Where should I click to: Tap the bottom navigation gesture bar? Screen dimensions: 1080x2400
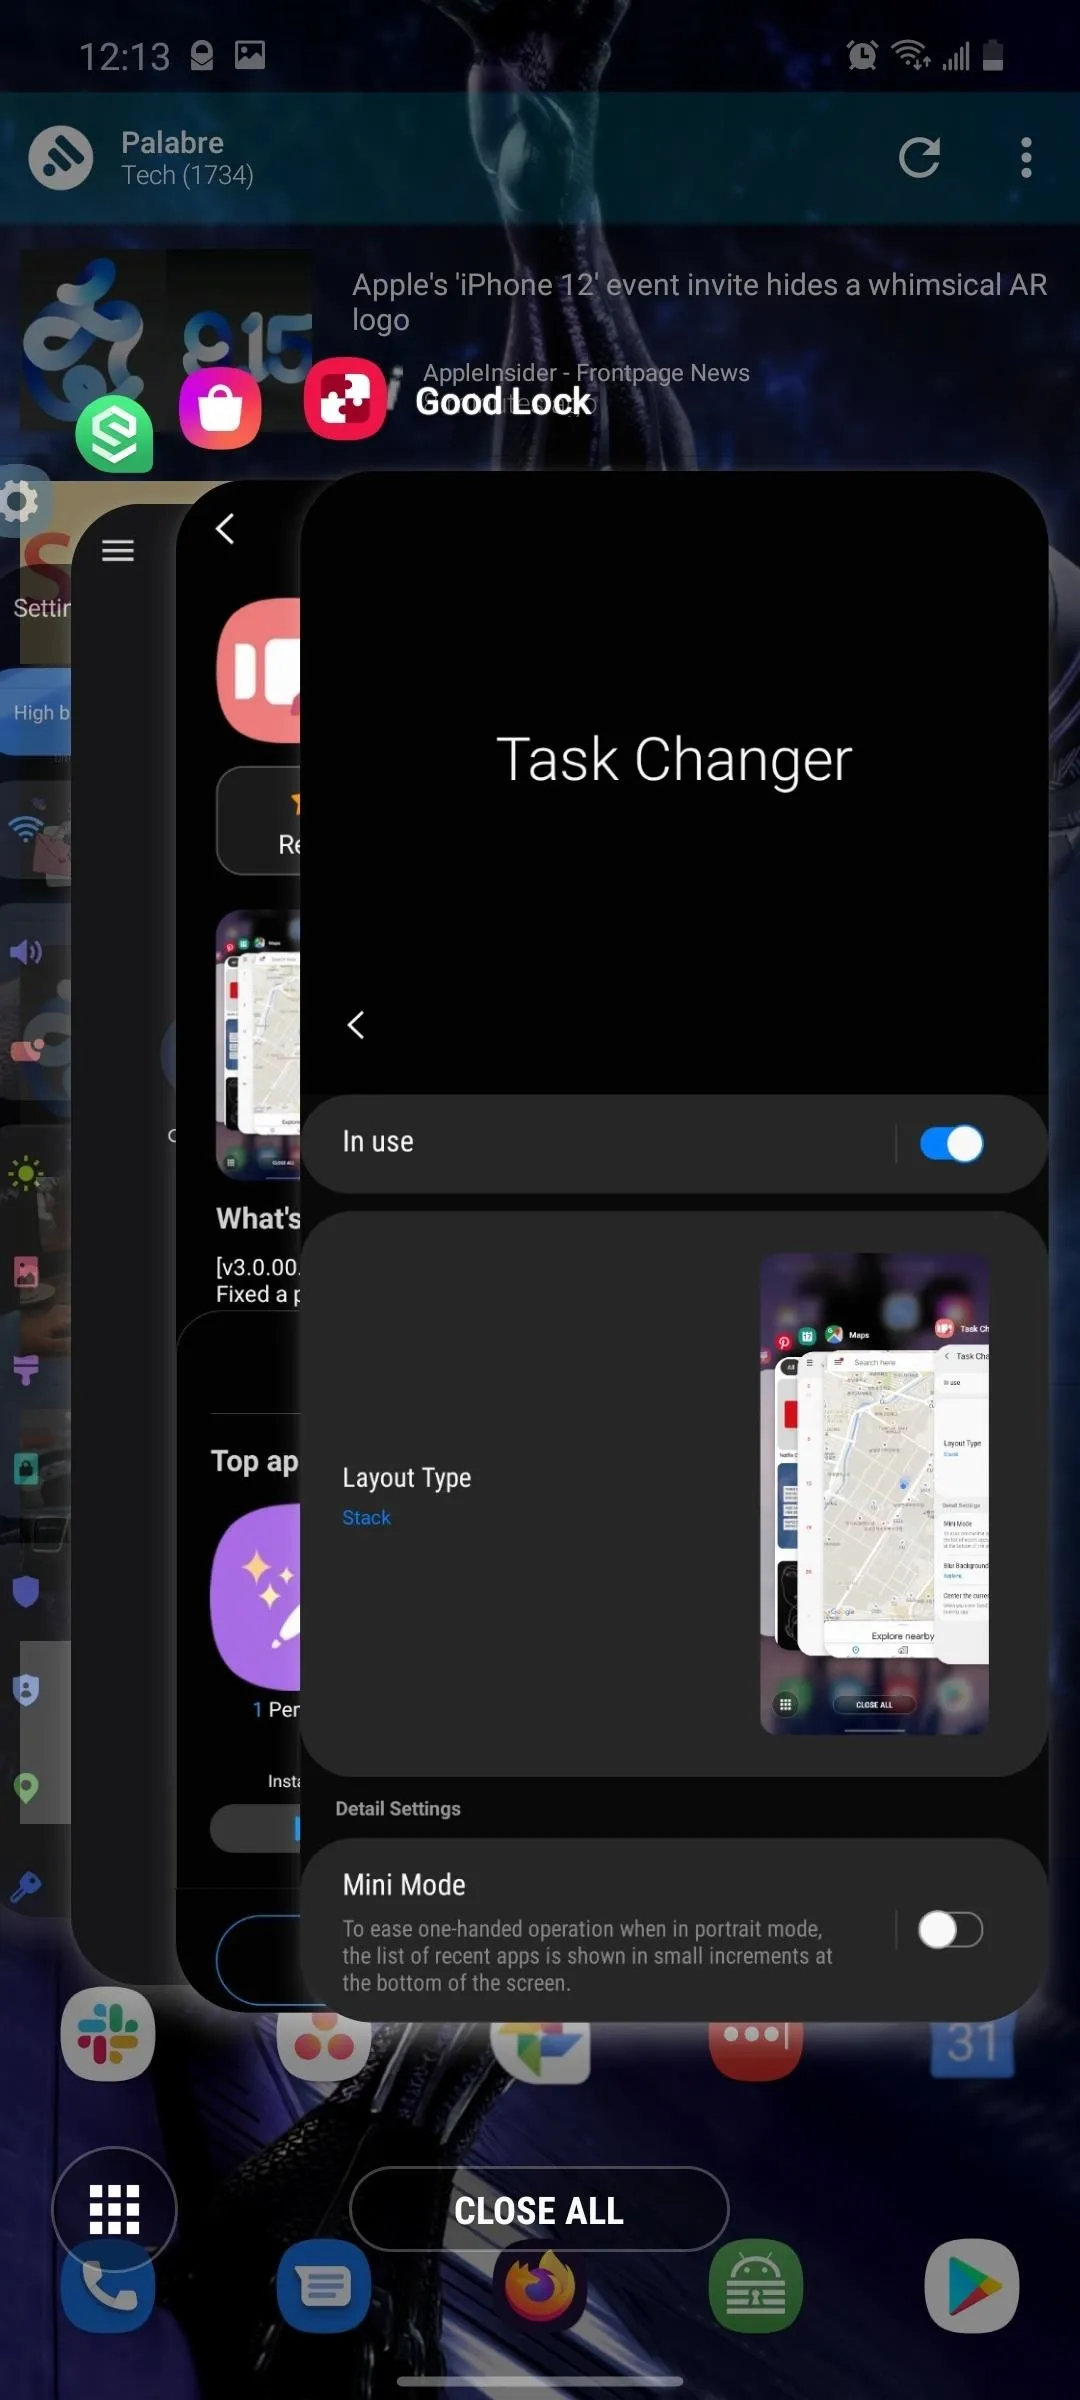(x=540, y=2381)
